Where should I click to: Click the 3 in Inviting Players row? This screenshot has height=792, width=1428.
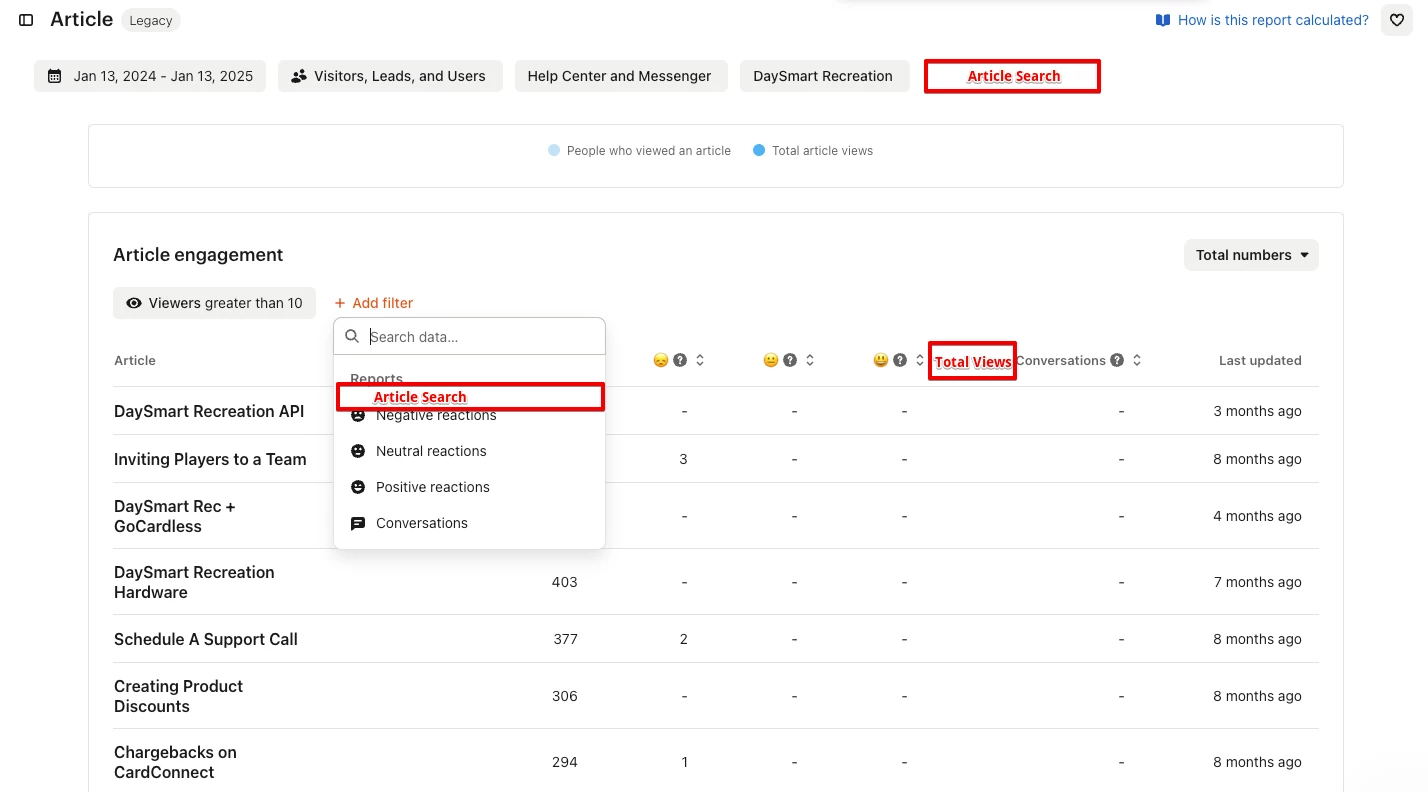coord(683,459)
